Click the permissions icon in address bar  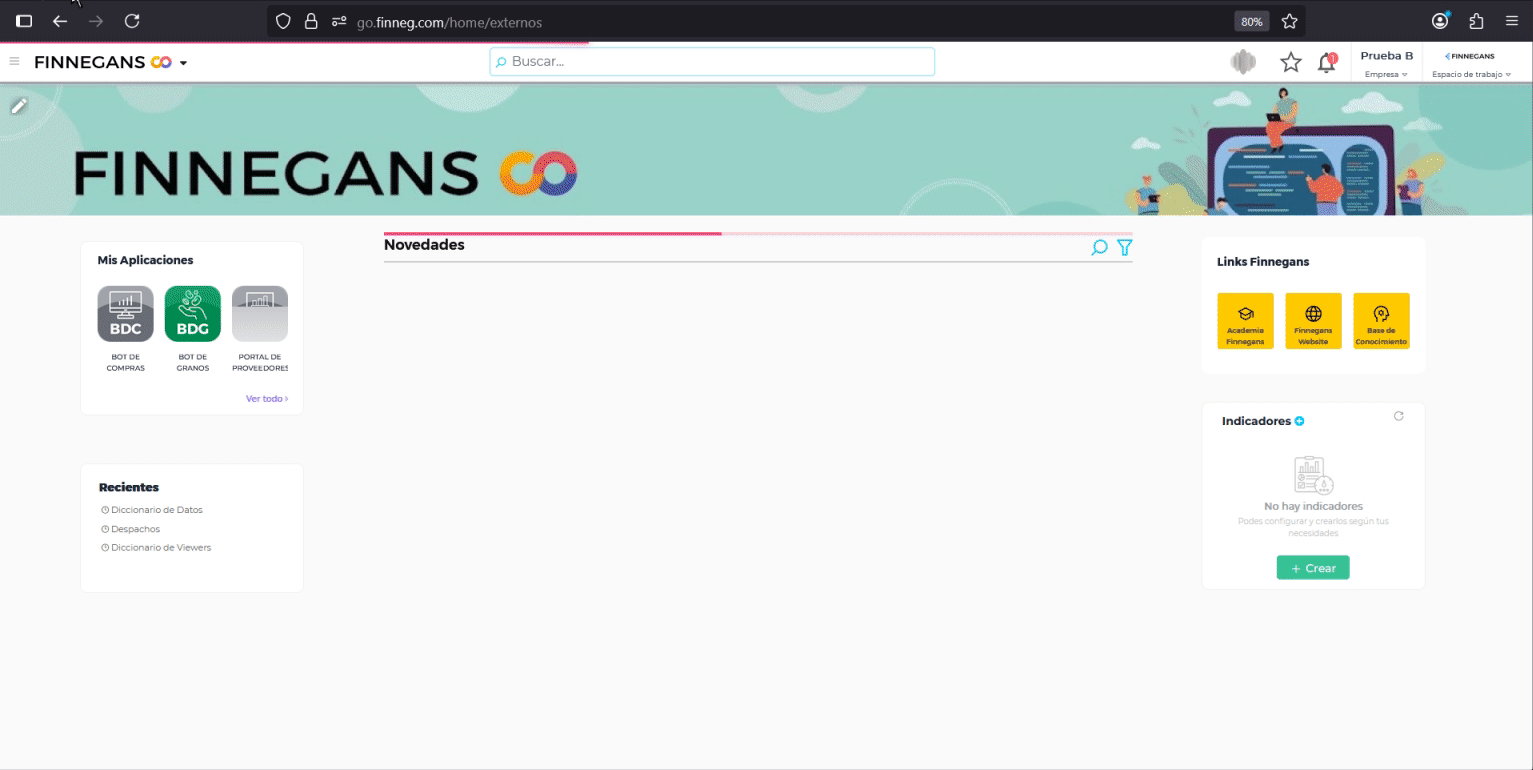339,21
